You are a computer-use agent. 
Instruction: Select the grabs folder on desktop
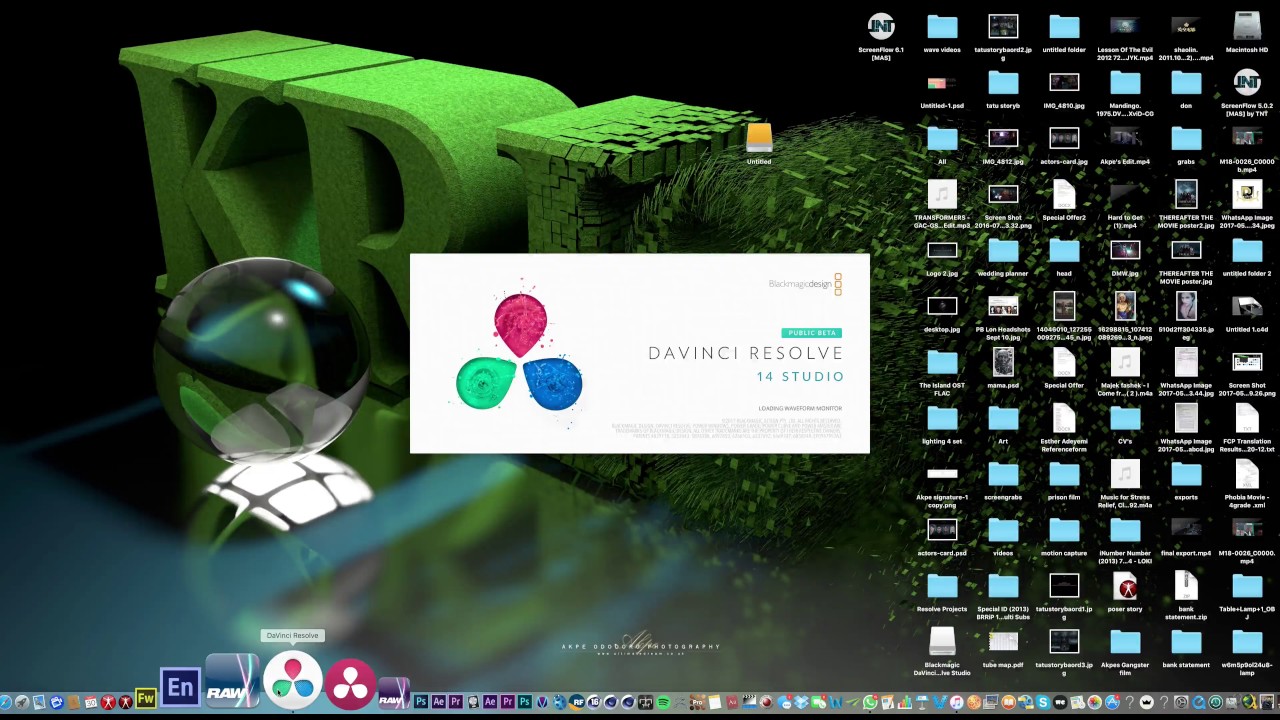(1186, 145)
